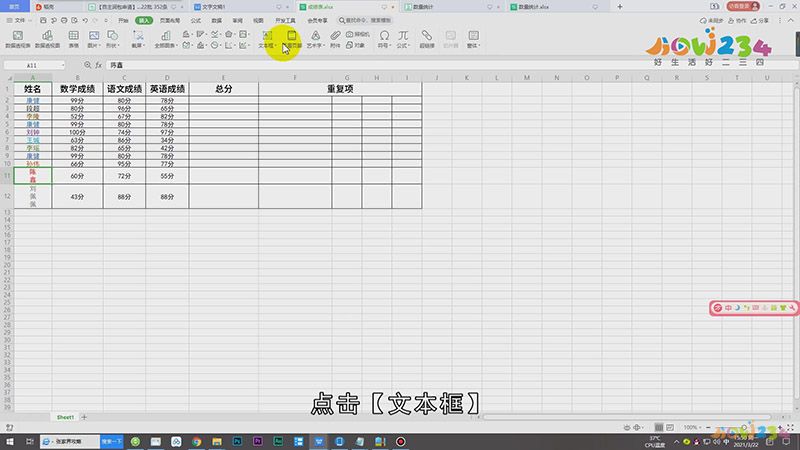Click the 艺术字 WordArt icon
The image size is (800, 450).
315,39
